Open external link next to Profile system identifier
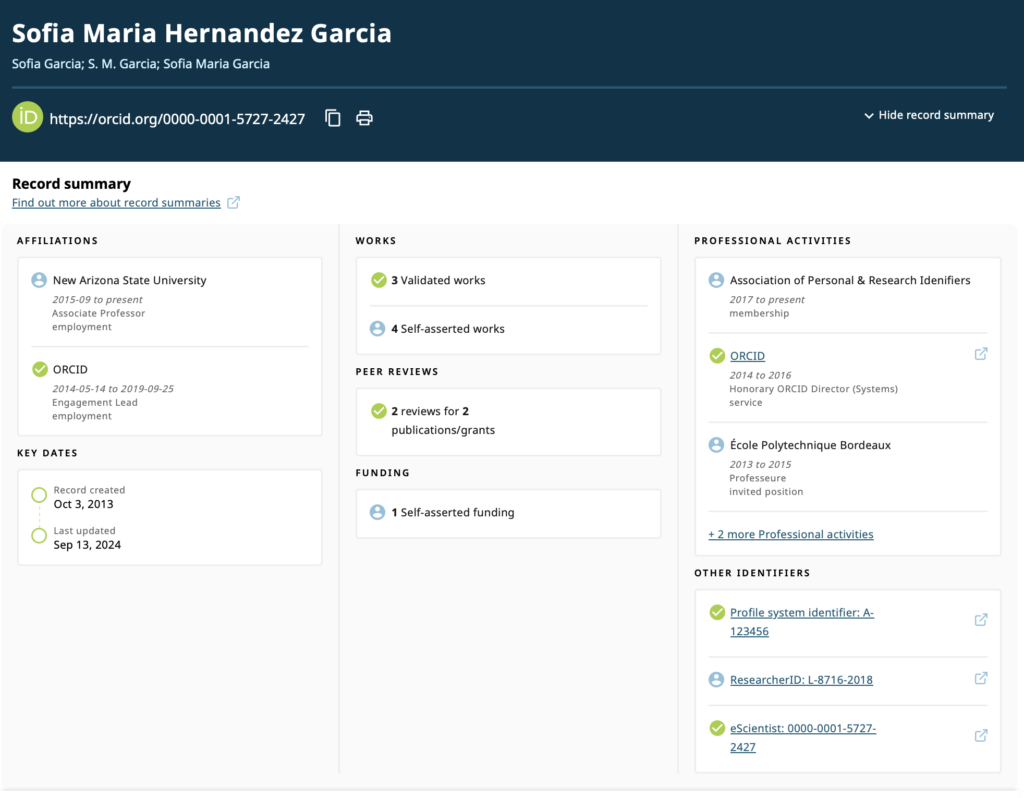 coord(981,619)
